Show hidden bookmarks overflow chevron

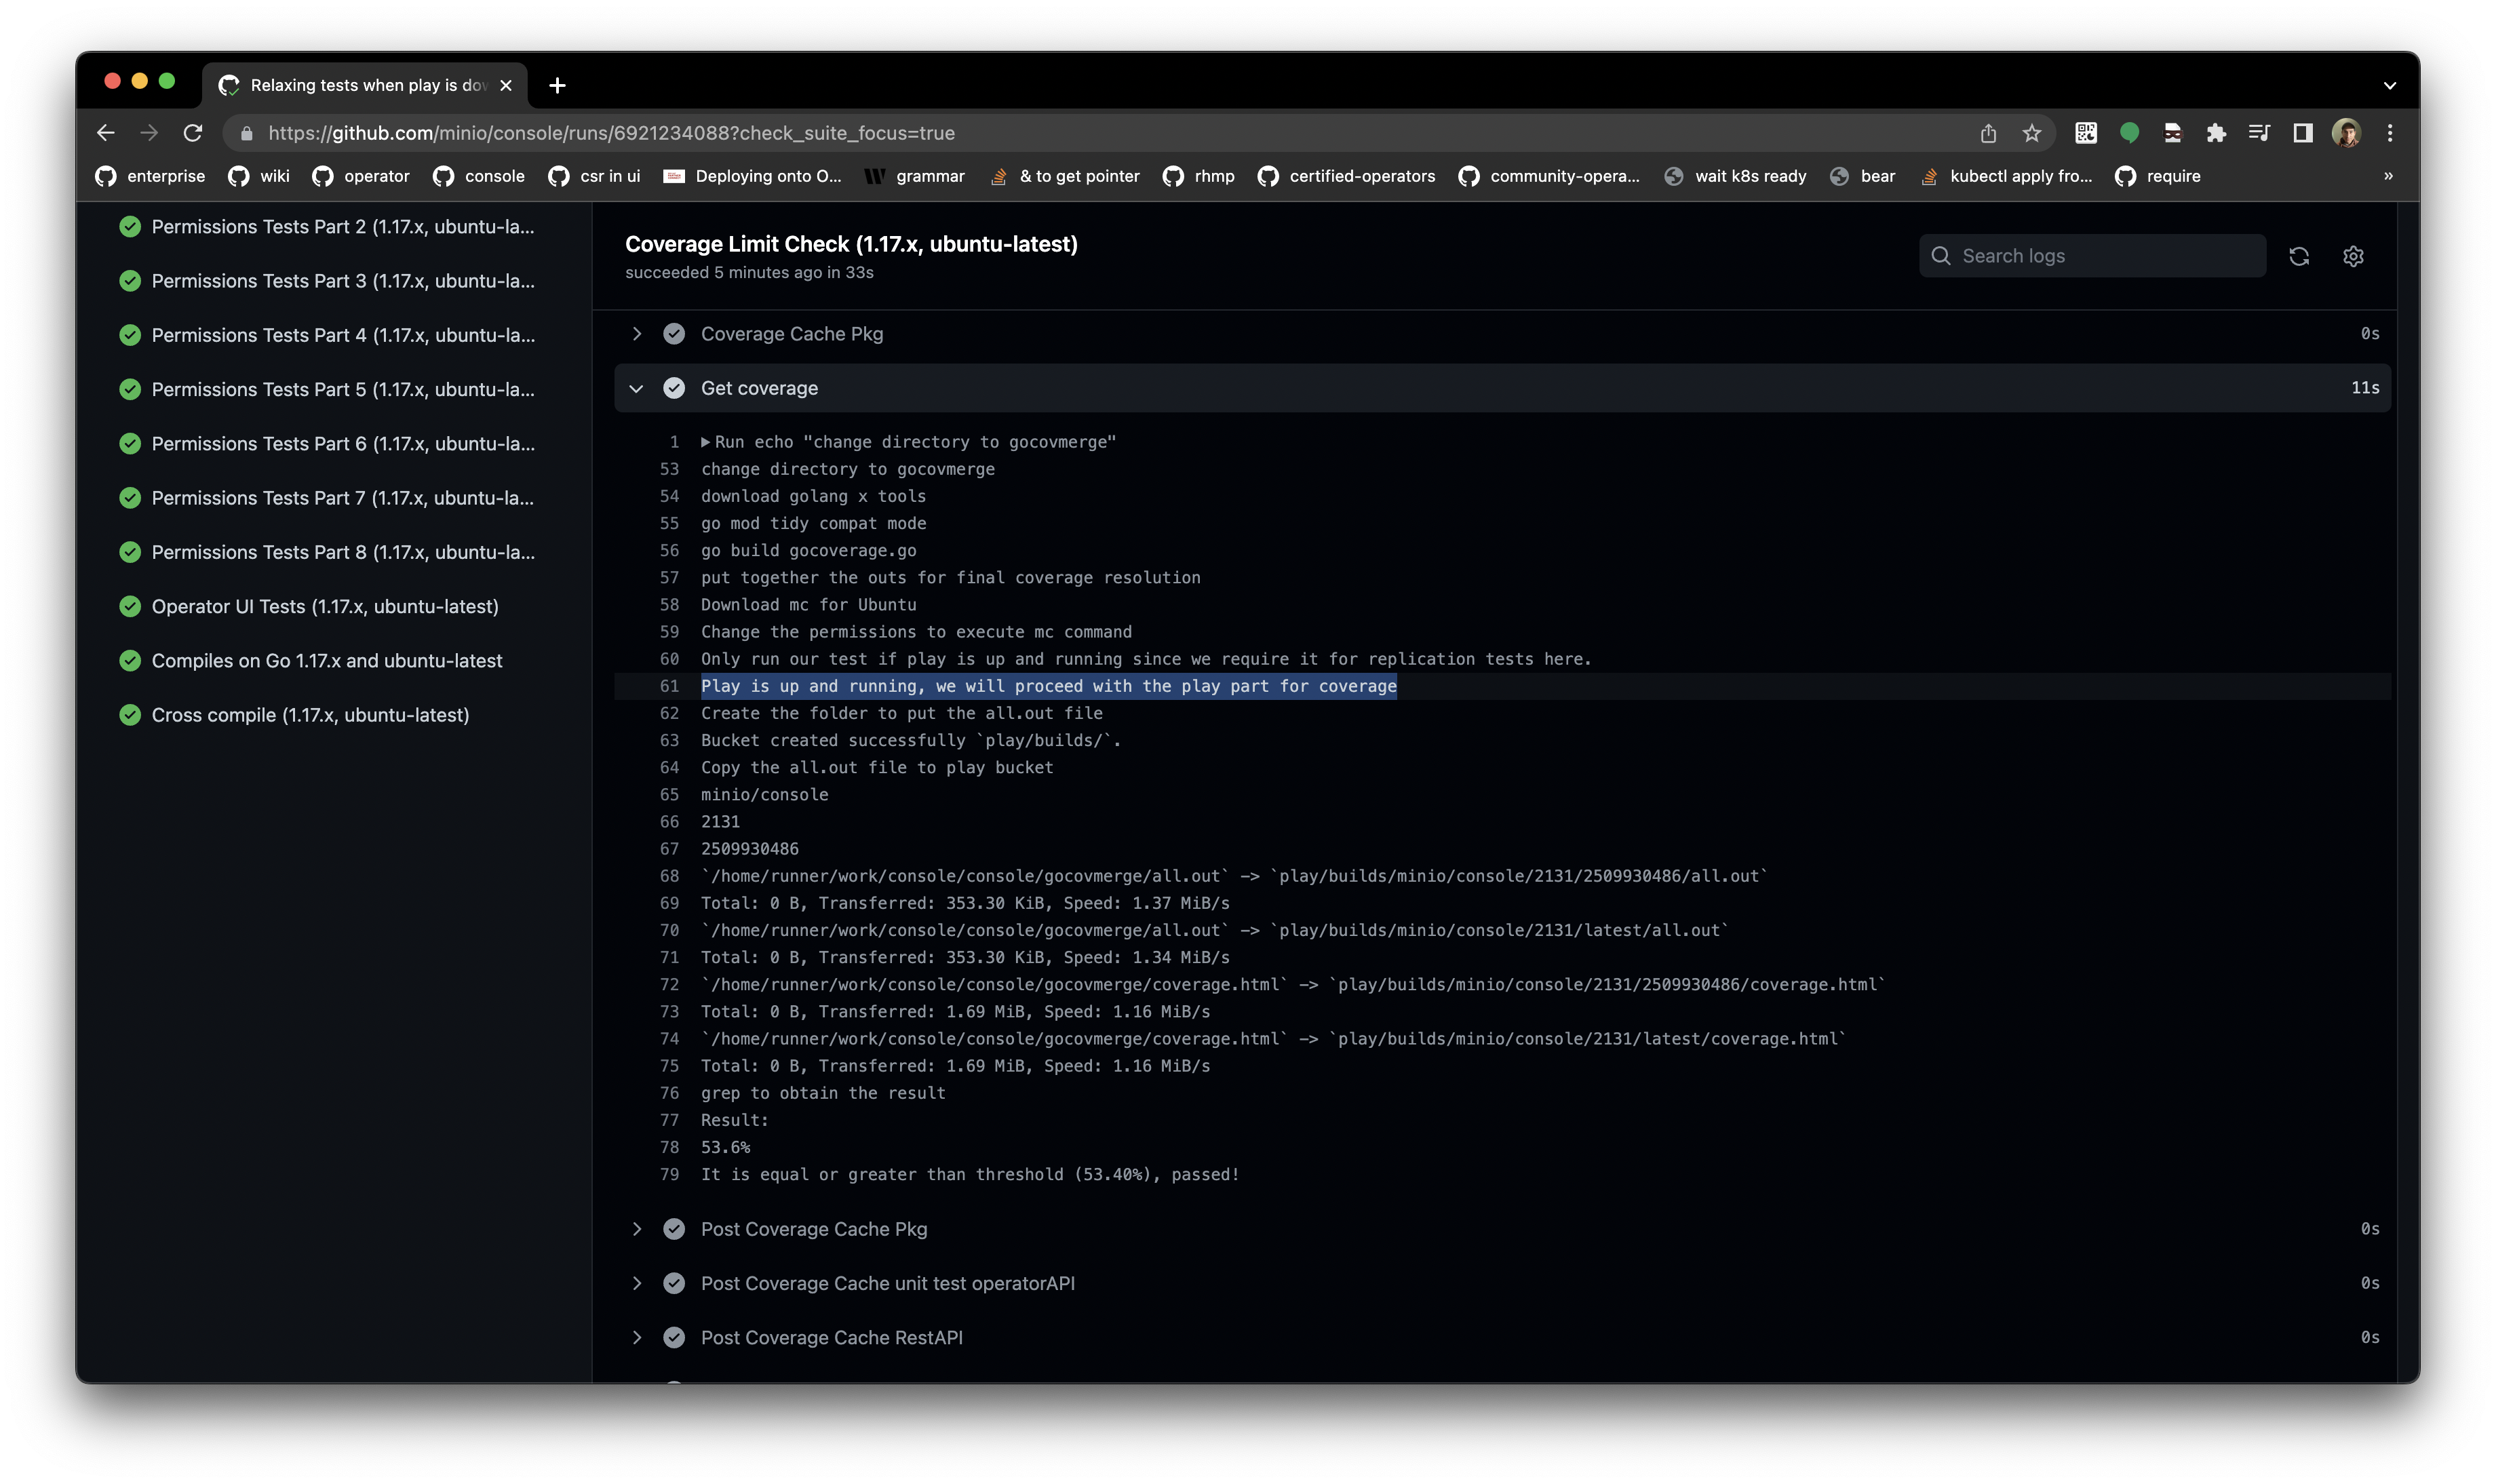tap(2388, 176)
